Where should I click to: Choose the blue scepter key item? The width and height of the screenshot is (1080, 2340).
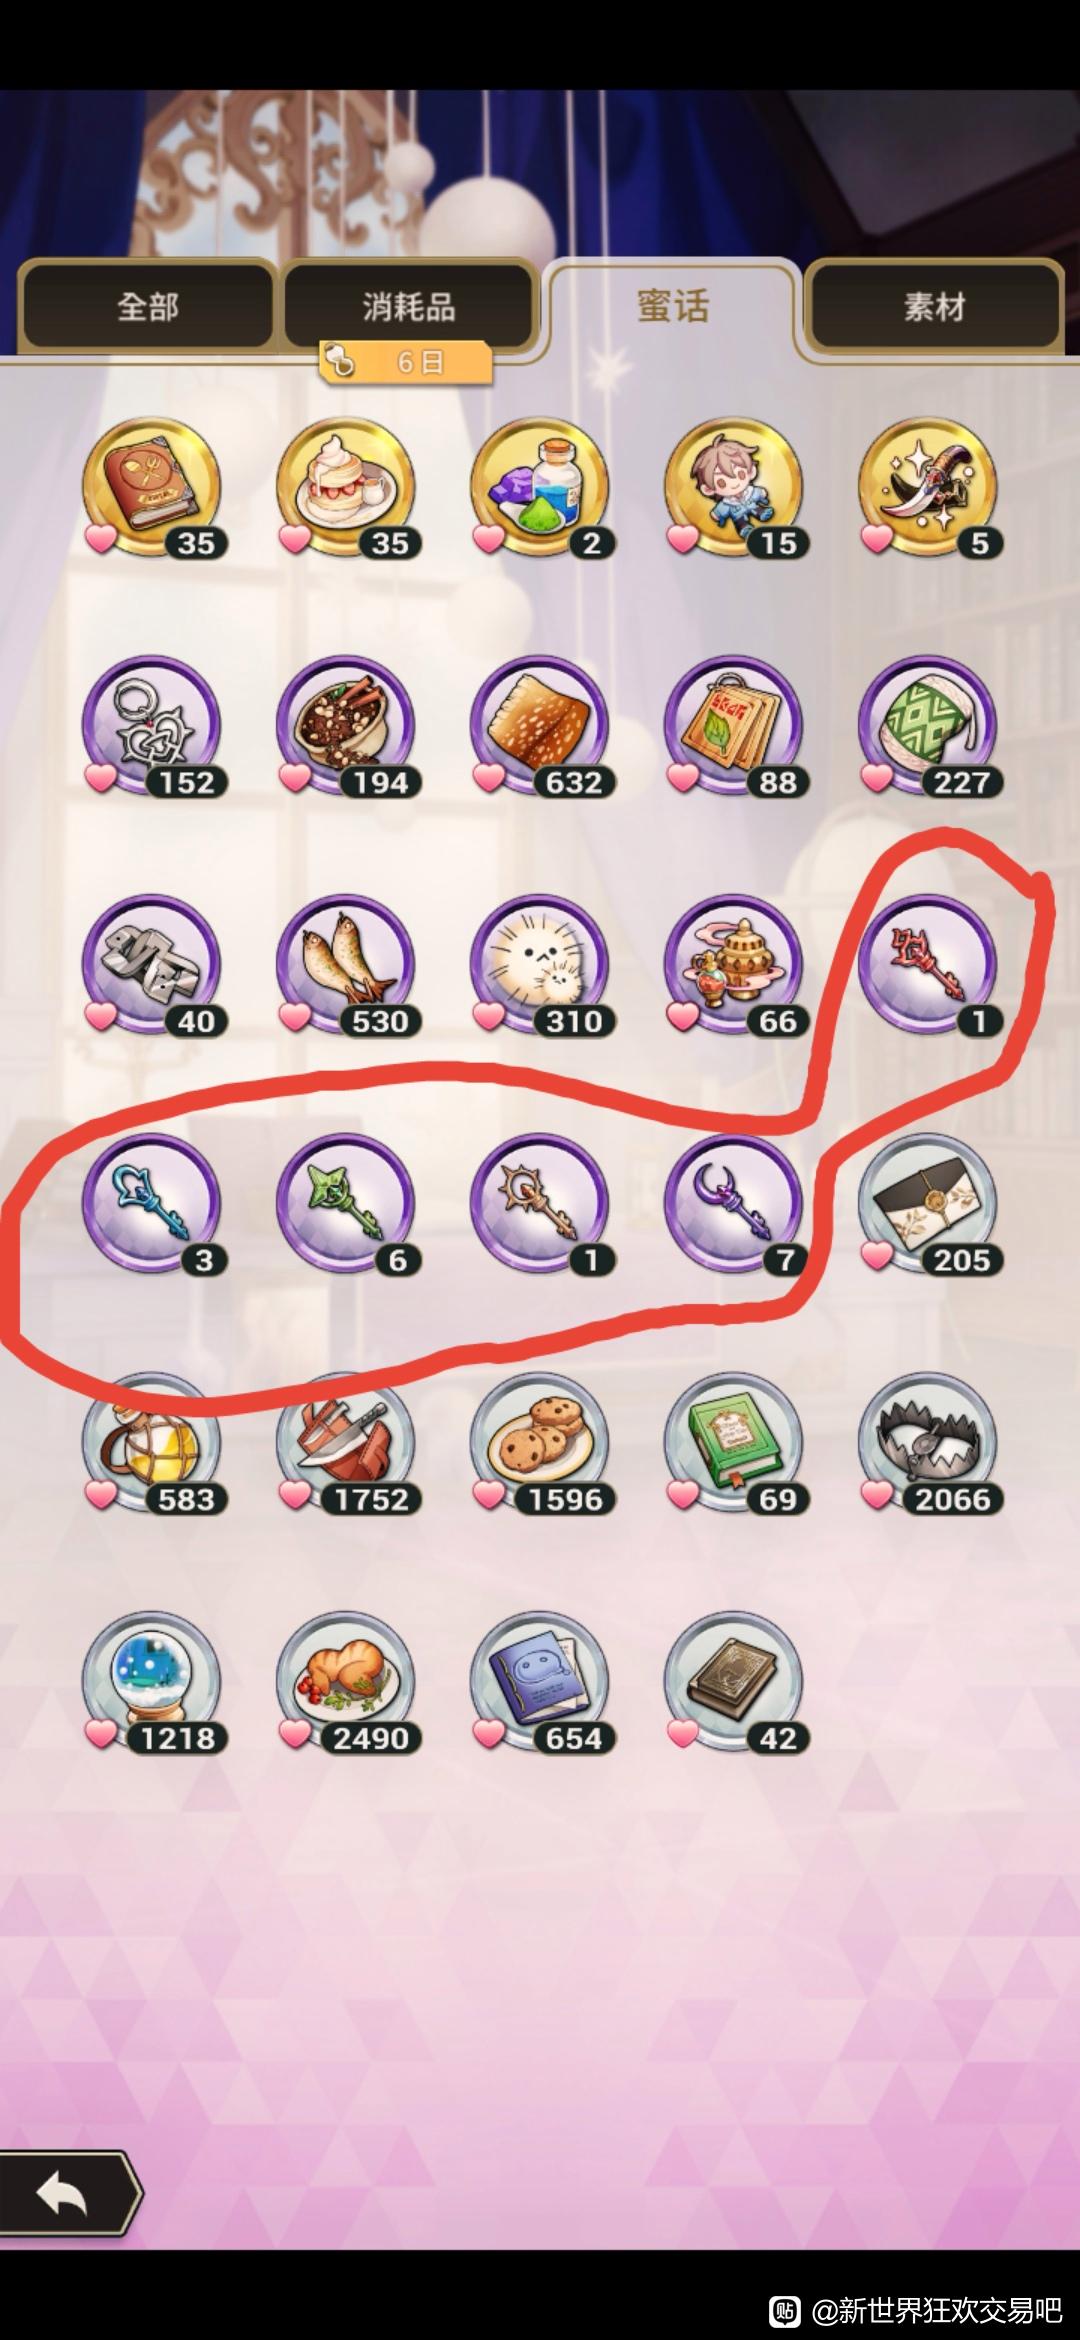coord(152,1203)
